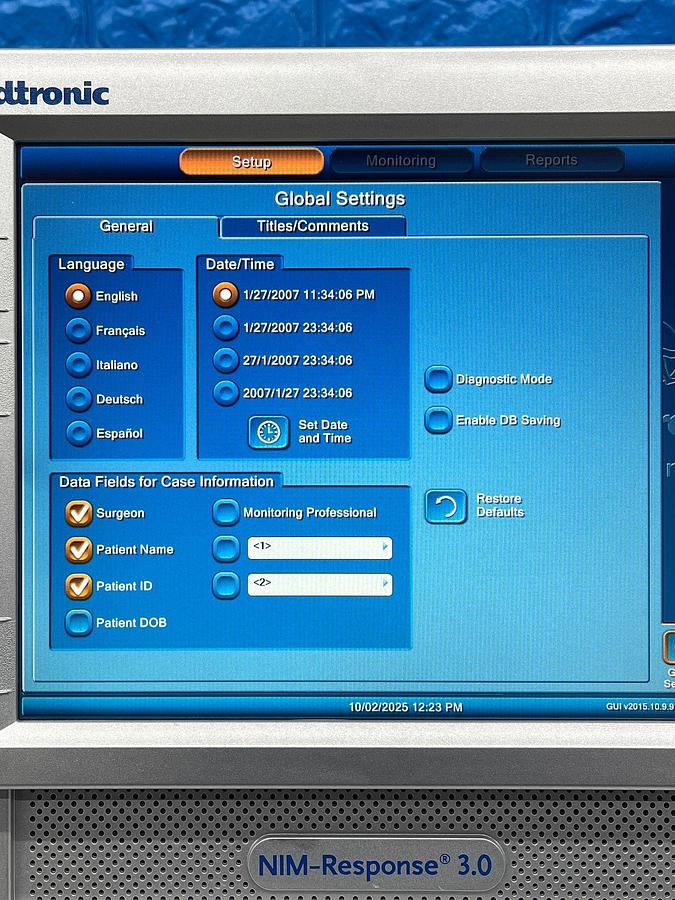Switch to the Setup tab
Viewport: 675px width, 900px height.
click(251, 162)
